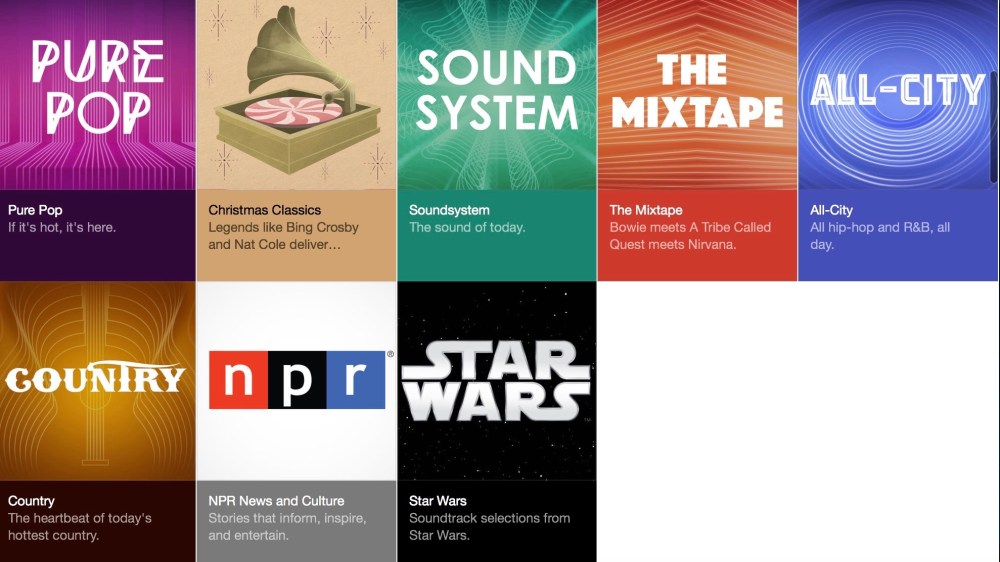Click 'Stories that inform, inspire' description text
The height and width of the screenshot is (562, 1000).
coord(287,527)
